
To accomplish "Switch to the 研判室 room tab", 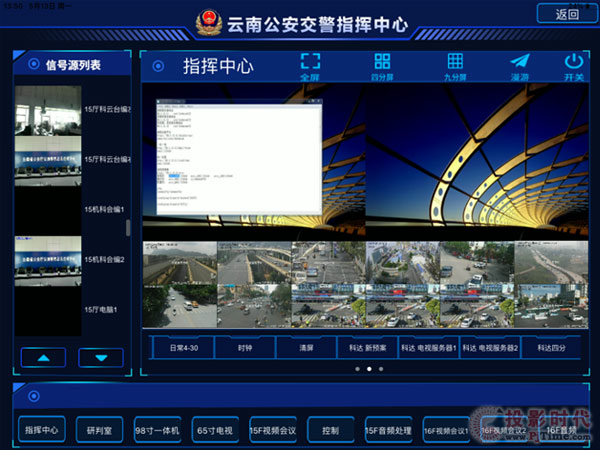I will 99,430.
